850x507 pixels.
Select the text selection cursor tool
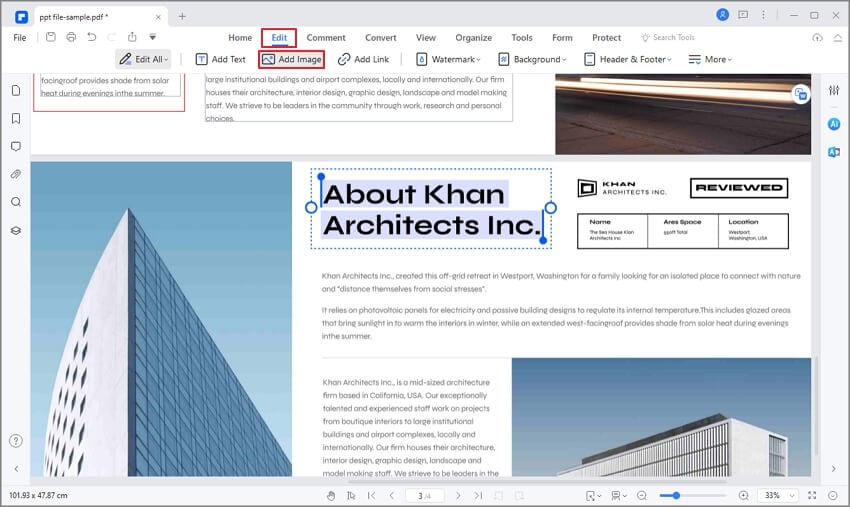(x=351, y=496)
